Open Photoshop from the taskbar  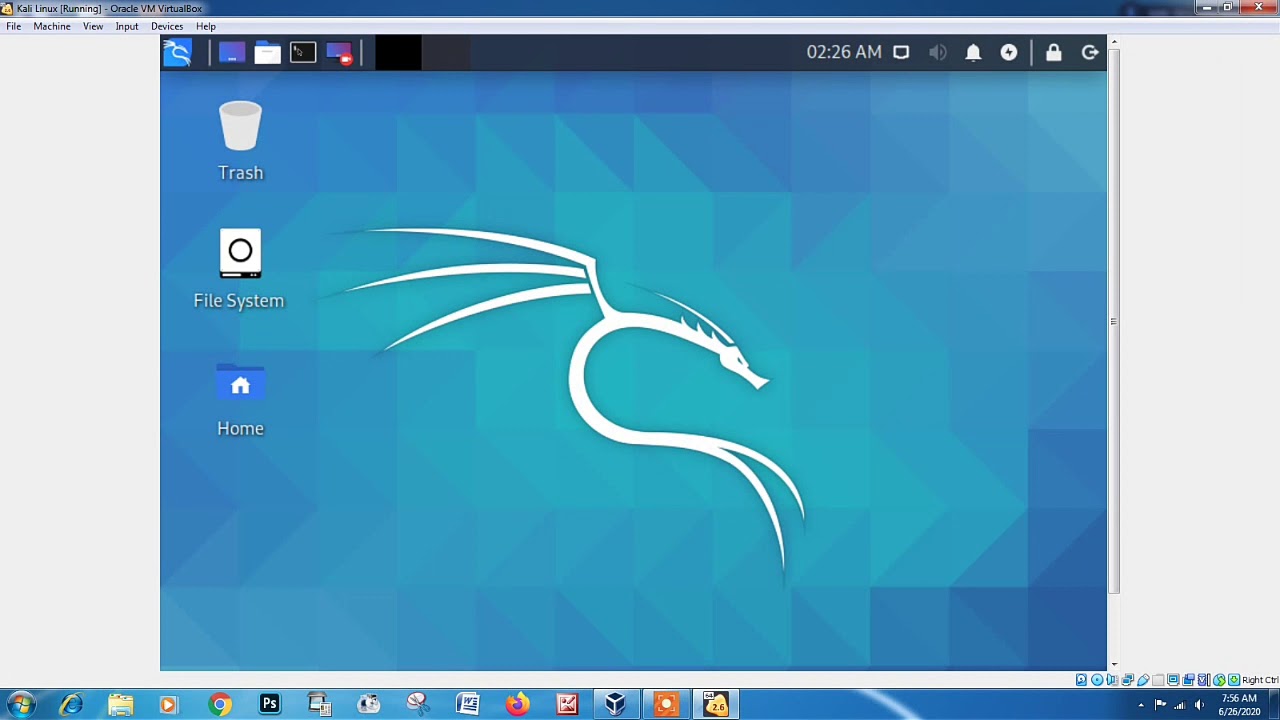click(x=270, y=705)
